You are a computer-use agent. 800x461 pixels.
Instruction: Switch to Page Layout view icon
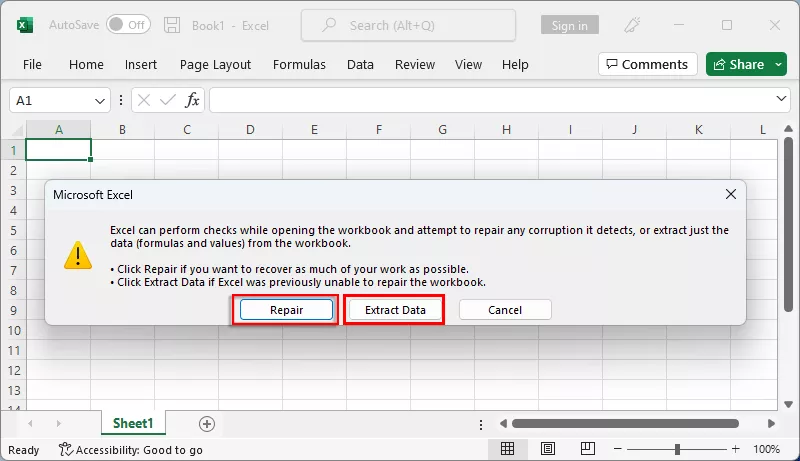[548, 449]
